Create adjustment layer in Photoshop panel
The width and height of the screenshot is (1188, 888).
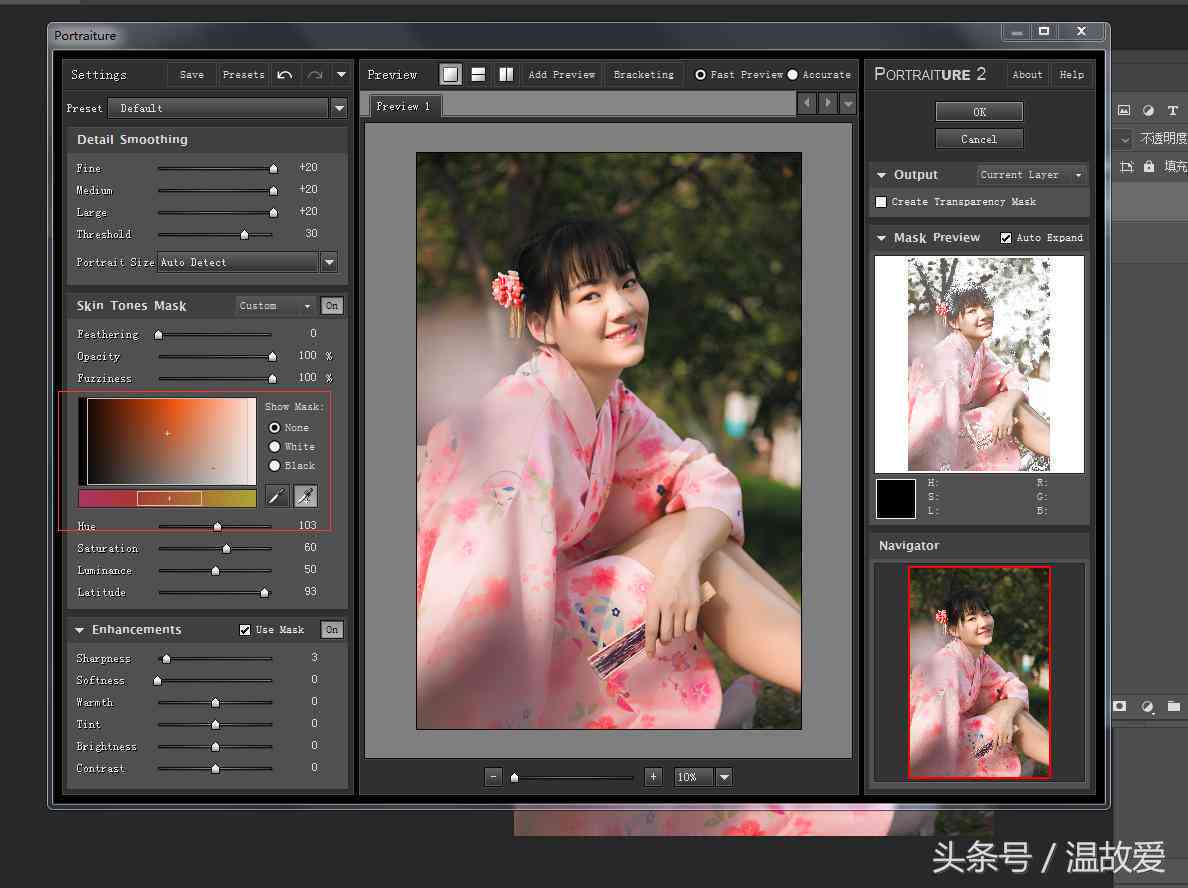coord(1148,706)
